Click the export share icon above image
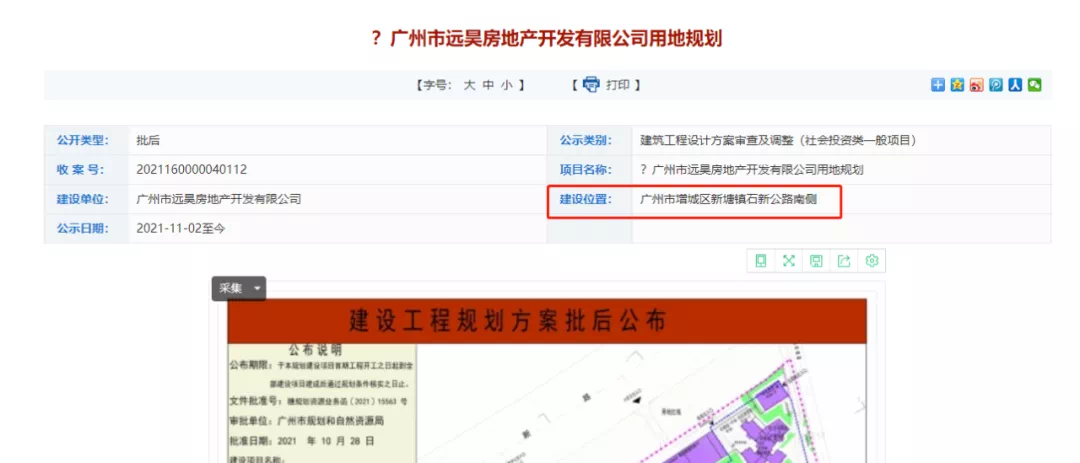Viewport: 1080px width, 463px height. pyautogui.click(x=844, y=261)
